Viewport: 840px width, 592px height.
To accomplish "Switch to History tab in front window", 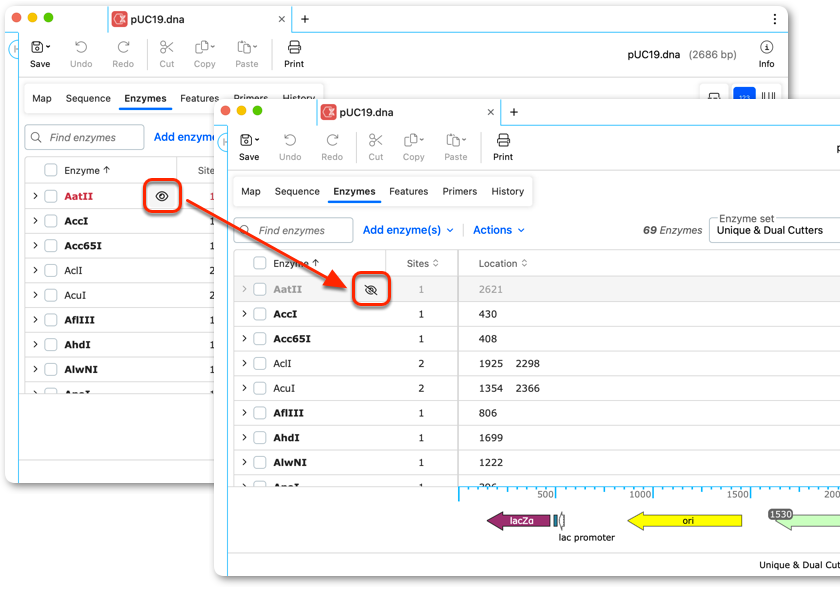I will click(x=508, y=191).
